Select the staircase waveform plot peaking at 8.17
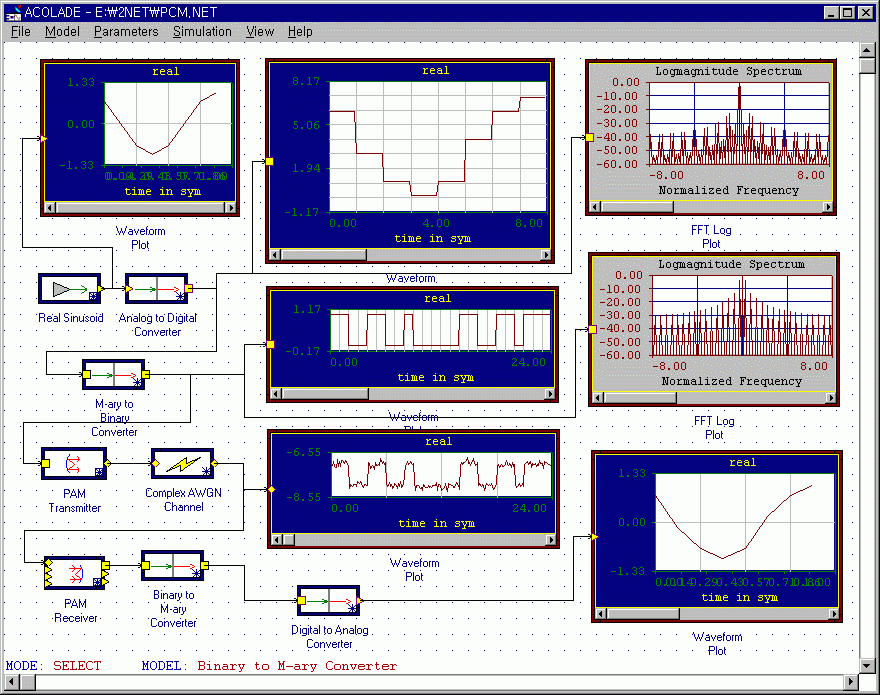The width and height of the screenshot is (880, 695). 410,161
